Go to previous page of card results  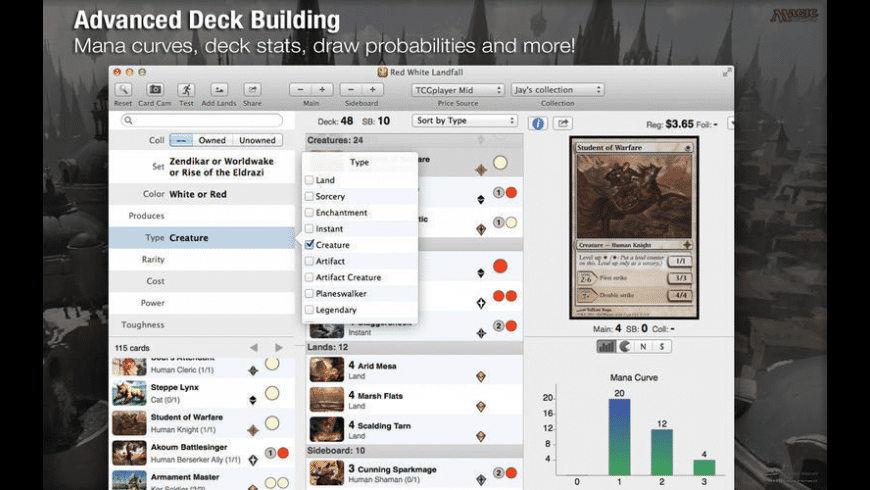pyautogui.click(x=254, y=347)
